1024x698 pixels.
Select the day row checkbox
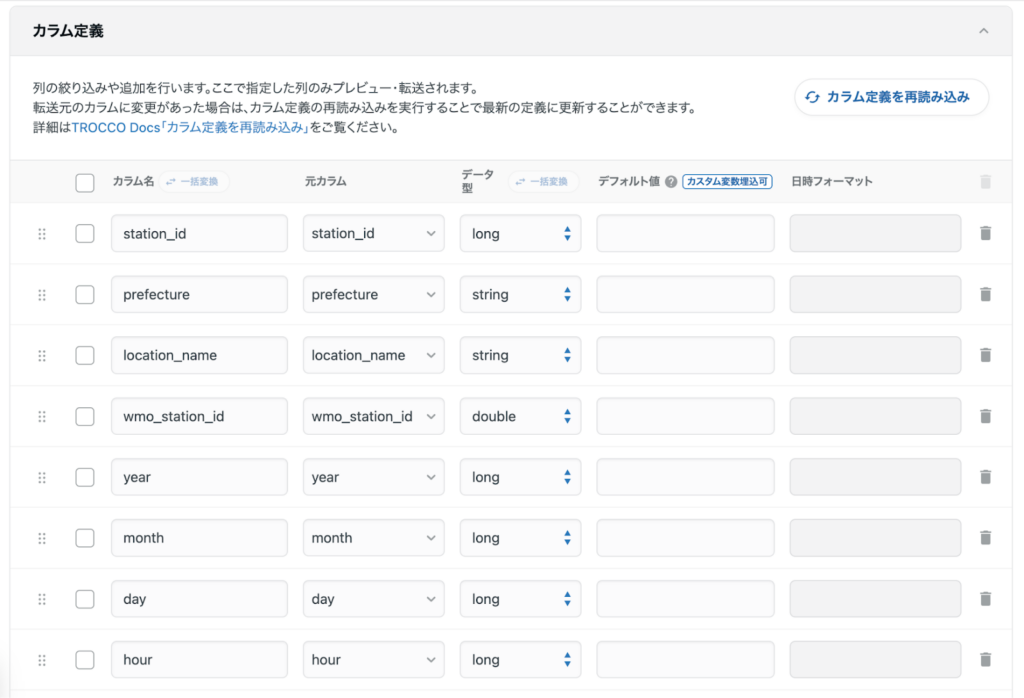85,599
